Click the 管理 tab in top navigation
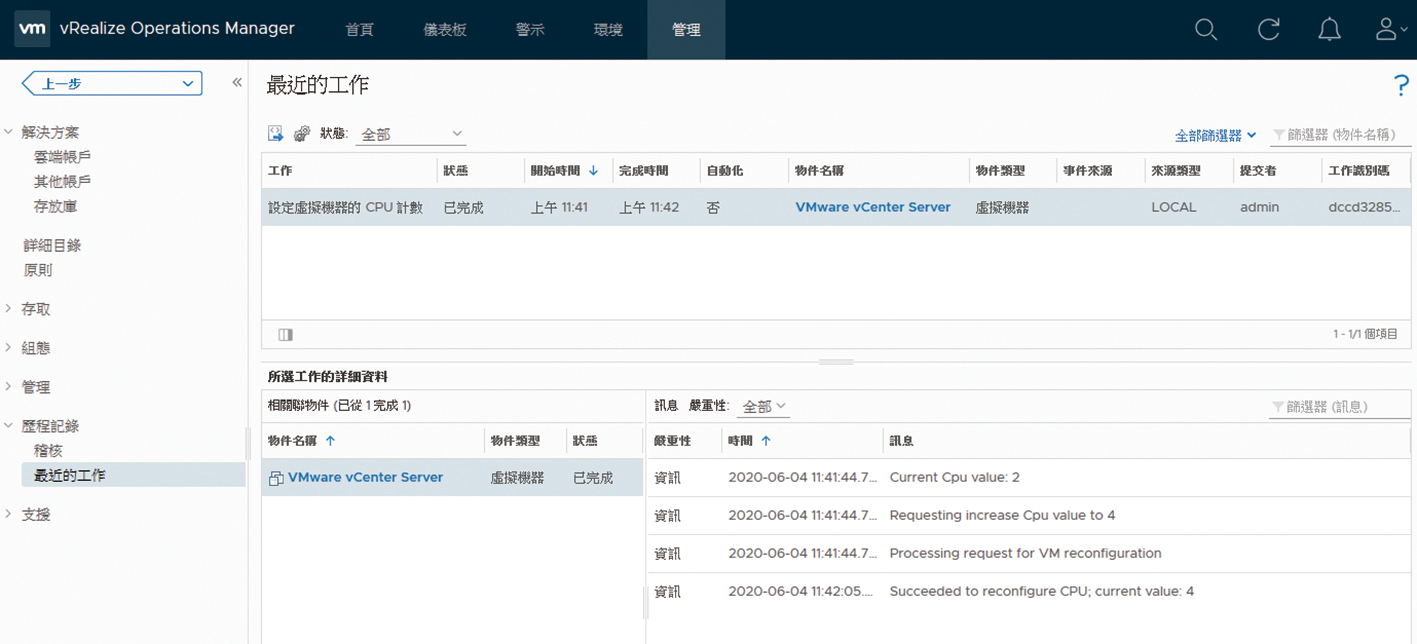Viewport: 1417px width, 644px height. [x=686, y=30]
